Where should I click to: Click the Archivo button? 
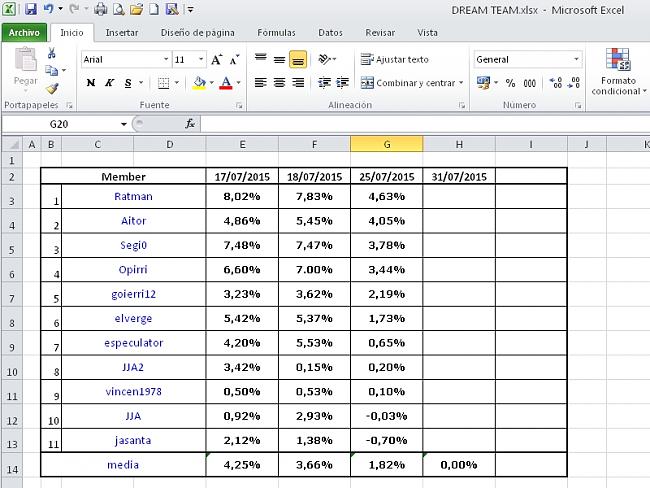[24, 32]
